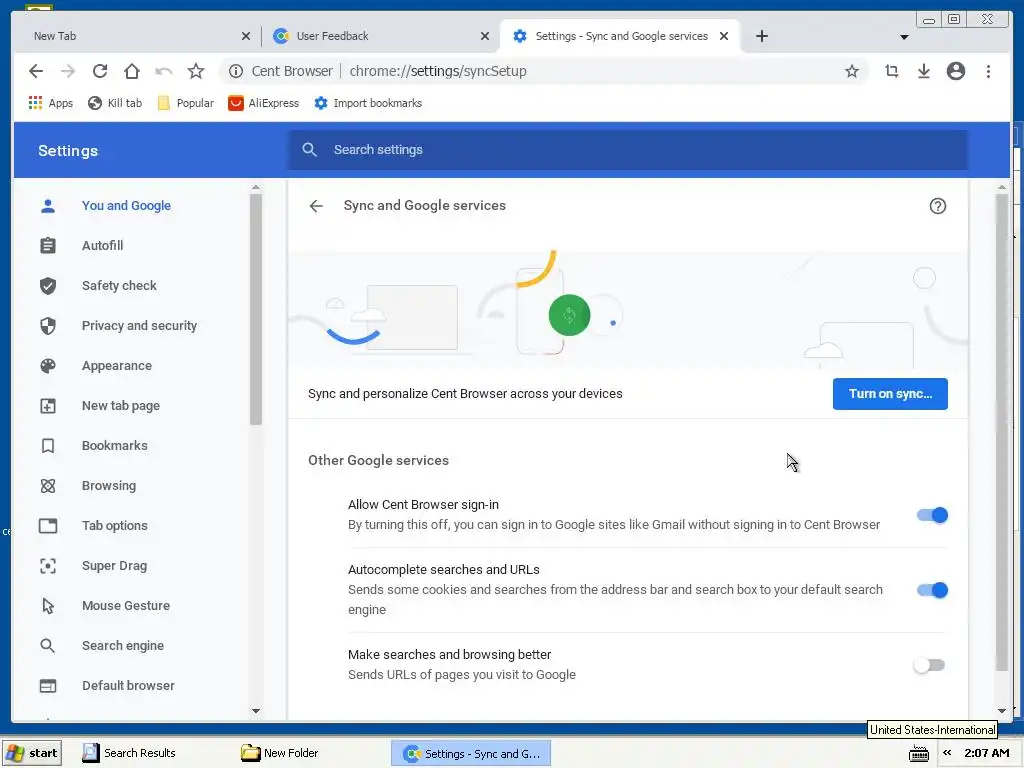
Task: Open Safety check section
Action: 119,285
